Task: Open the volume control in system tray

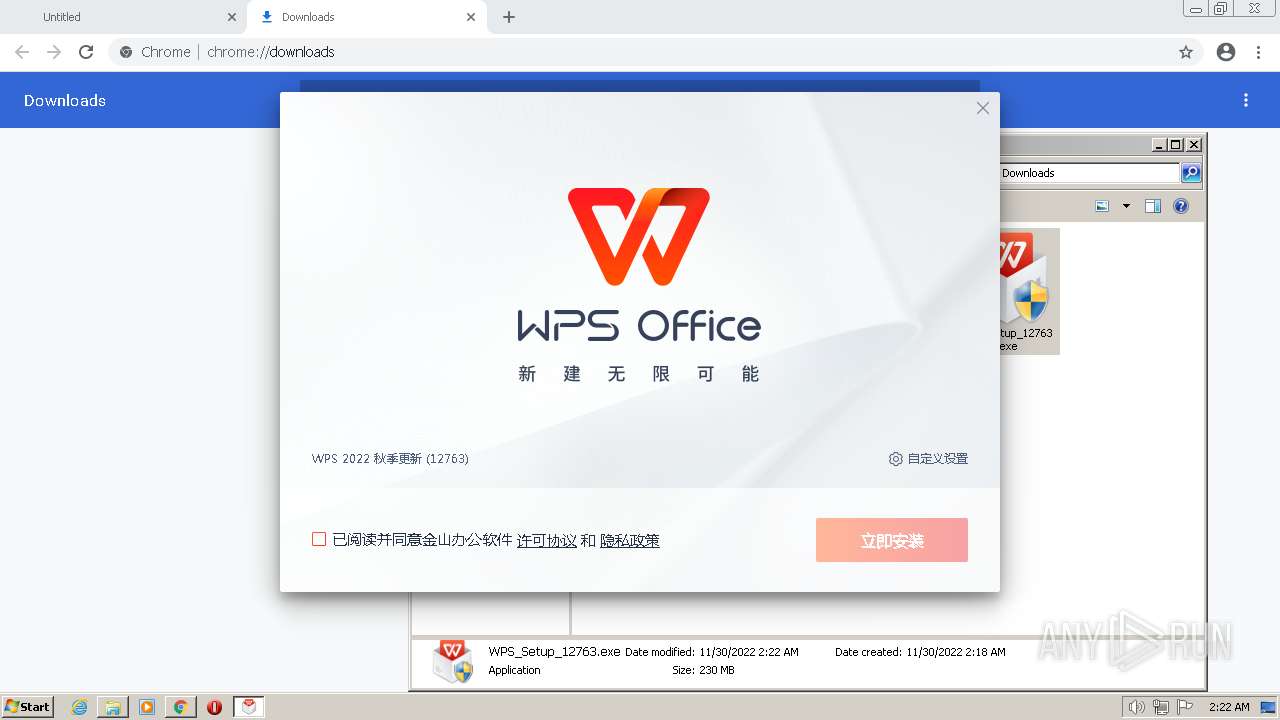Action: [x=1136, y=707]
